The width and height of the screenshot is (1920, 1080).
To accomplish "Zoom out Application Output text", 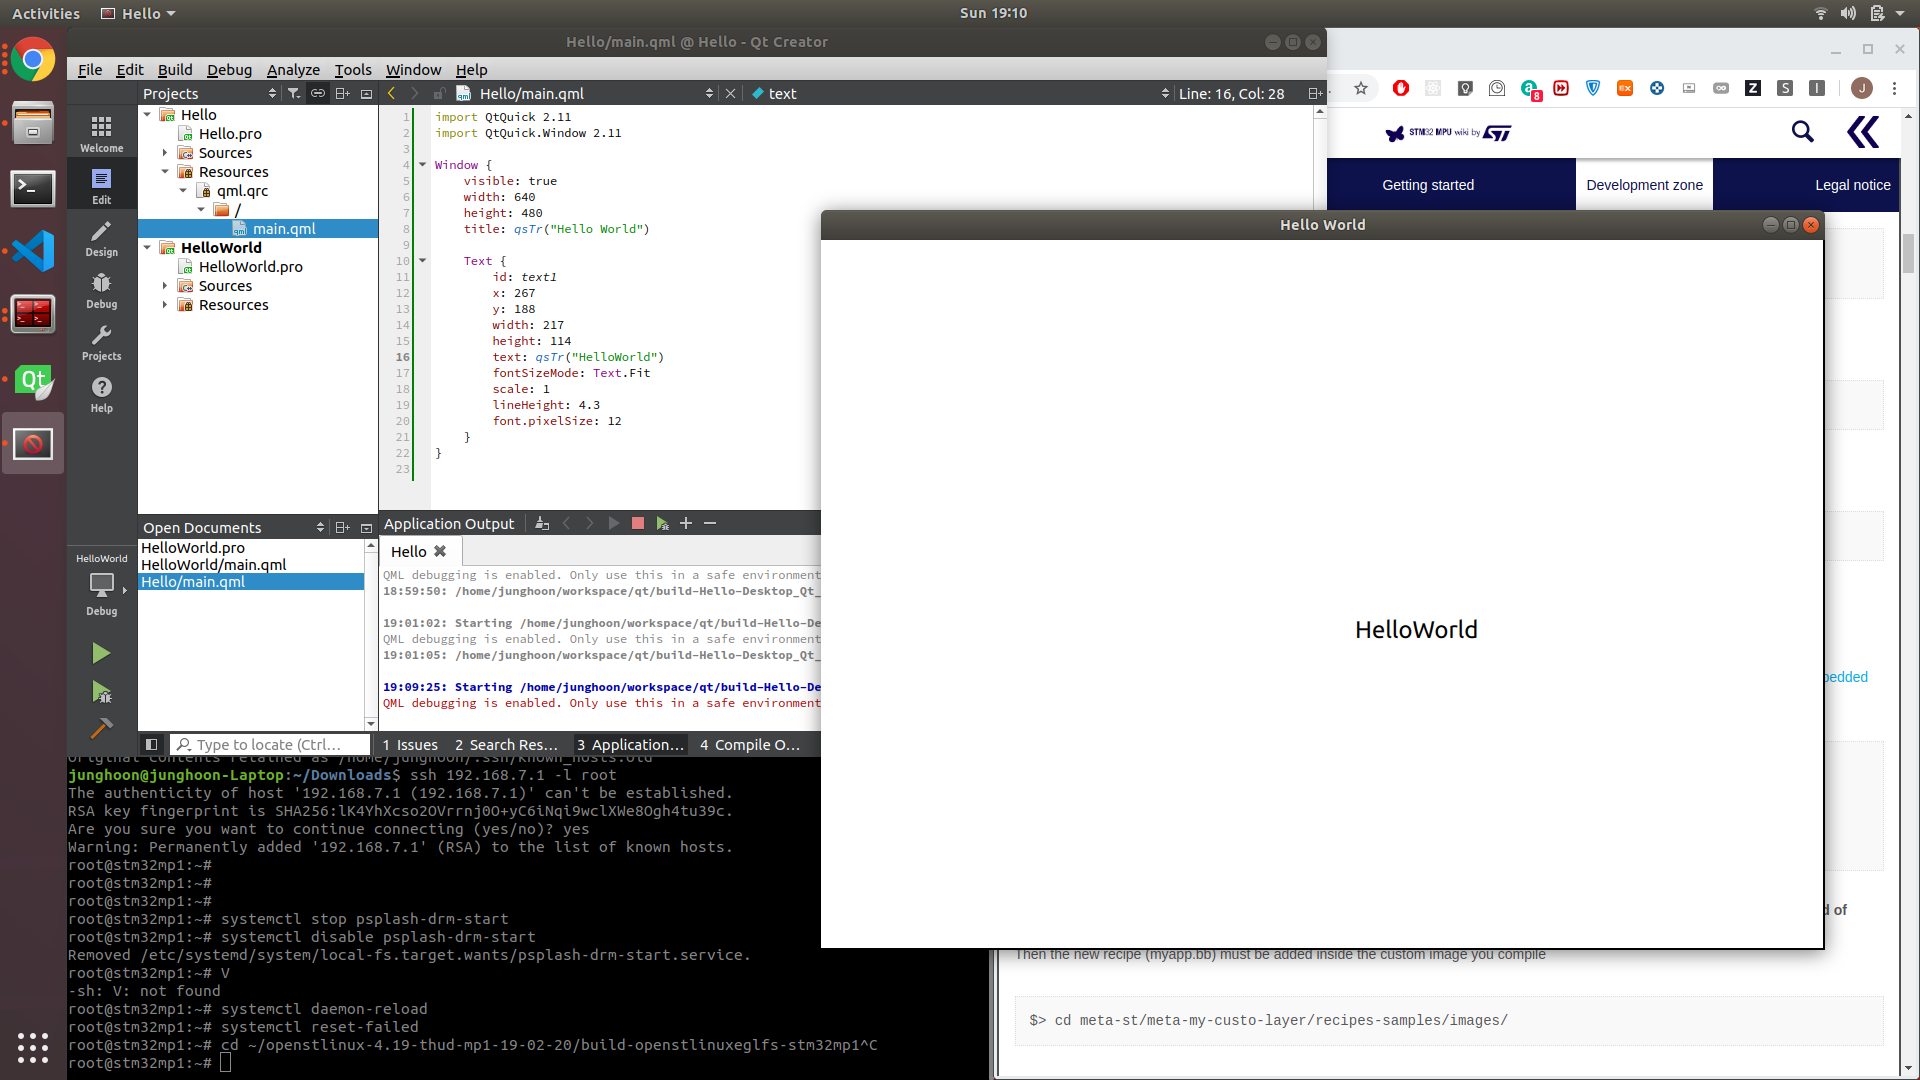I will click(x=710, y=523).
